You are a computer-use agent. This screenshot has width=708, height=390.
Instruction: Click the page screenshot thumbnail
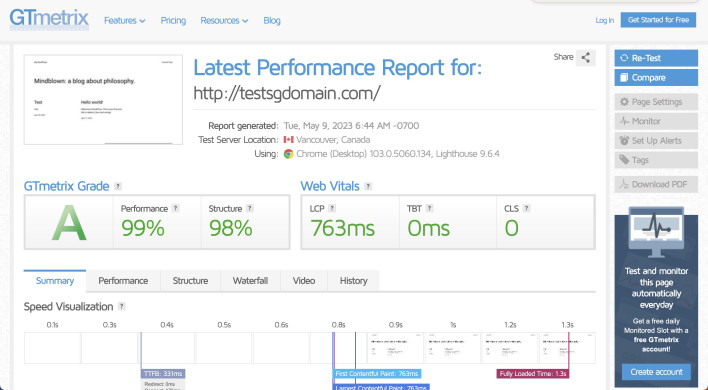tap(103, 100)
